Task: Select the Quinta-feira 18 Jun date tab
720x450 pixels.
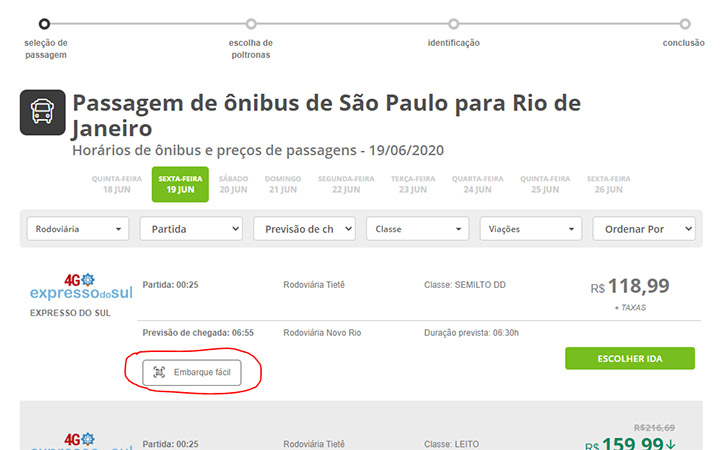Action: [117, 184]
